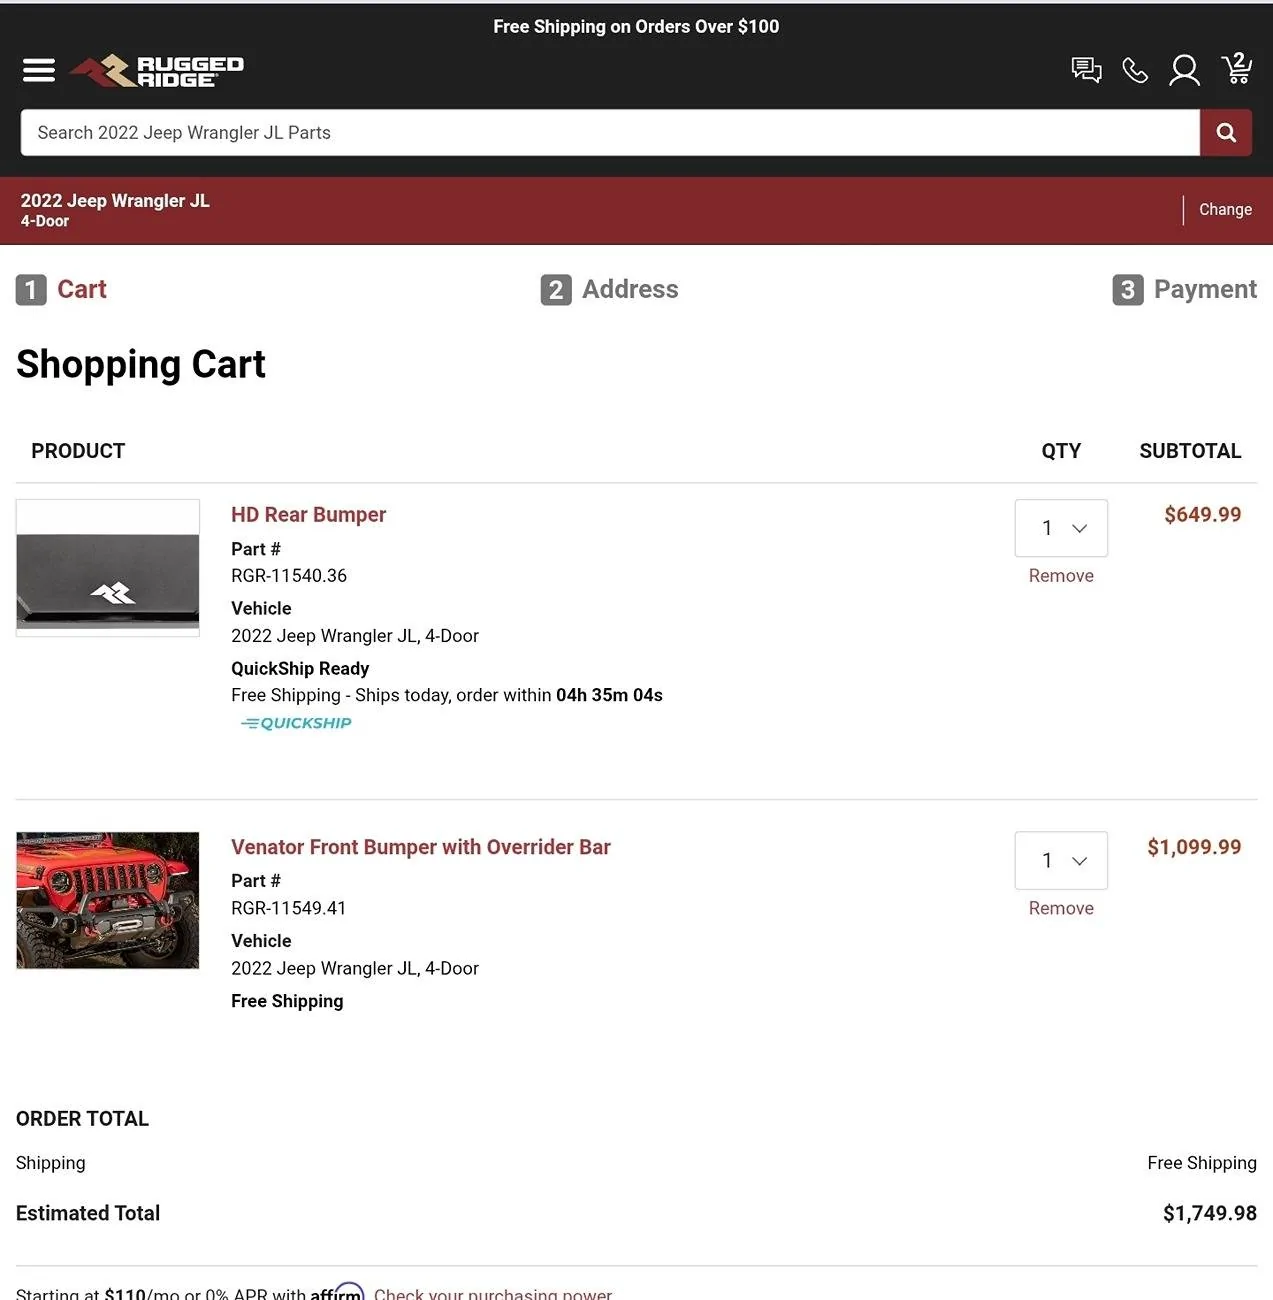Click the HD Rear Bumper thumbnail image
The image size is (1273, 1300).
[108, 568]
